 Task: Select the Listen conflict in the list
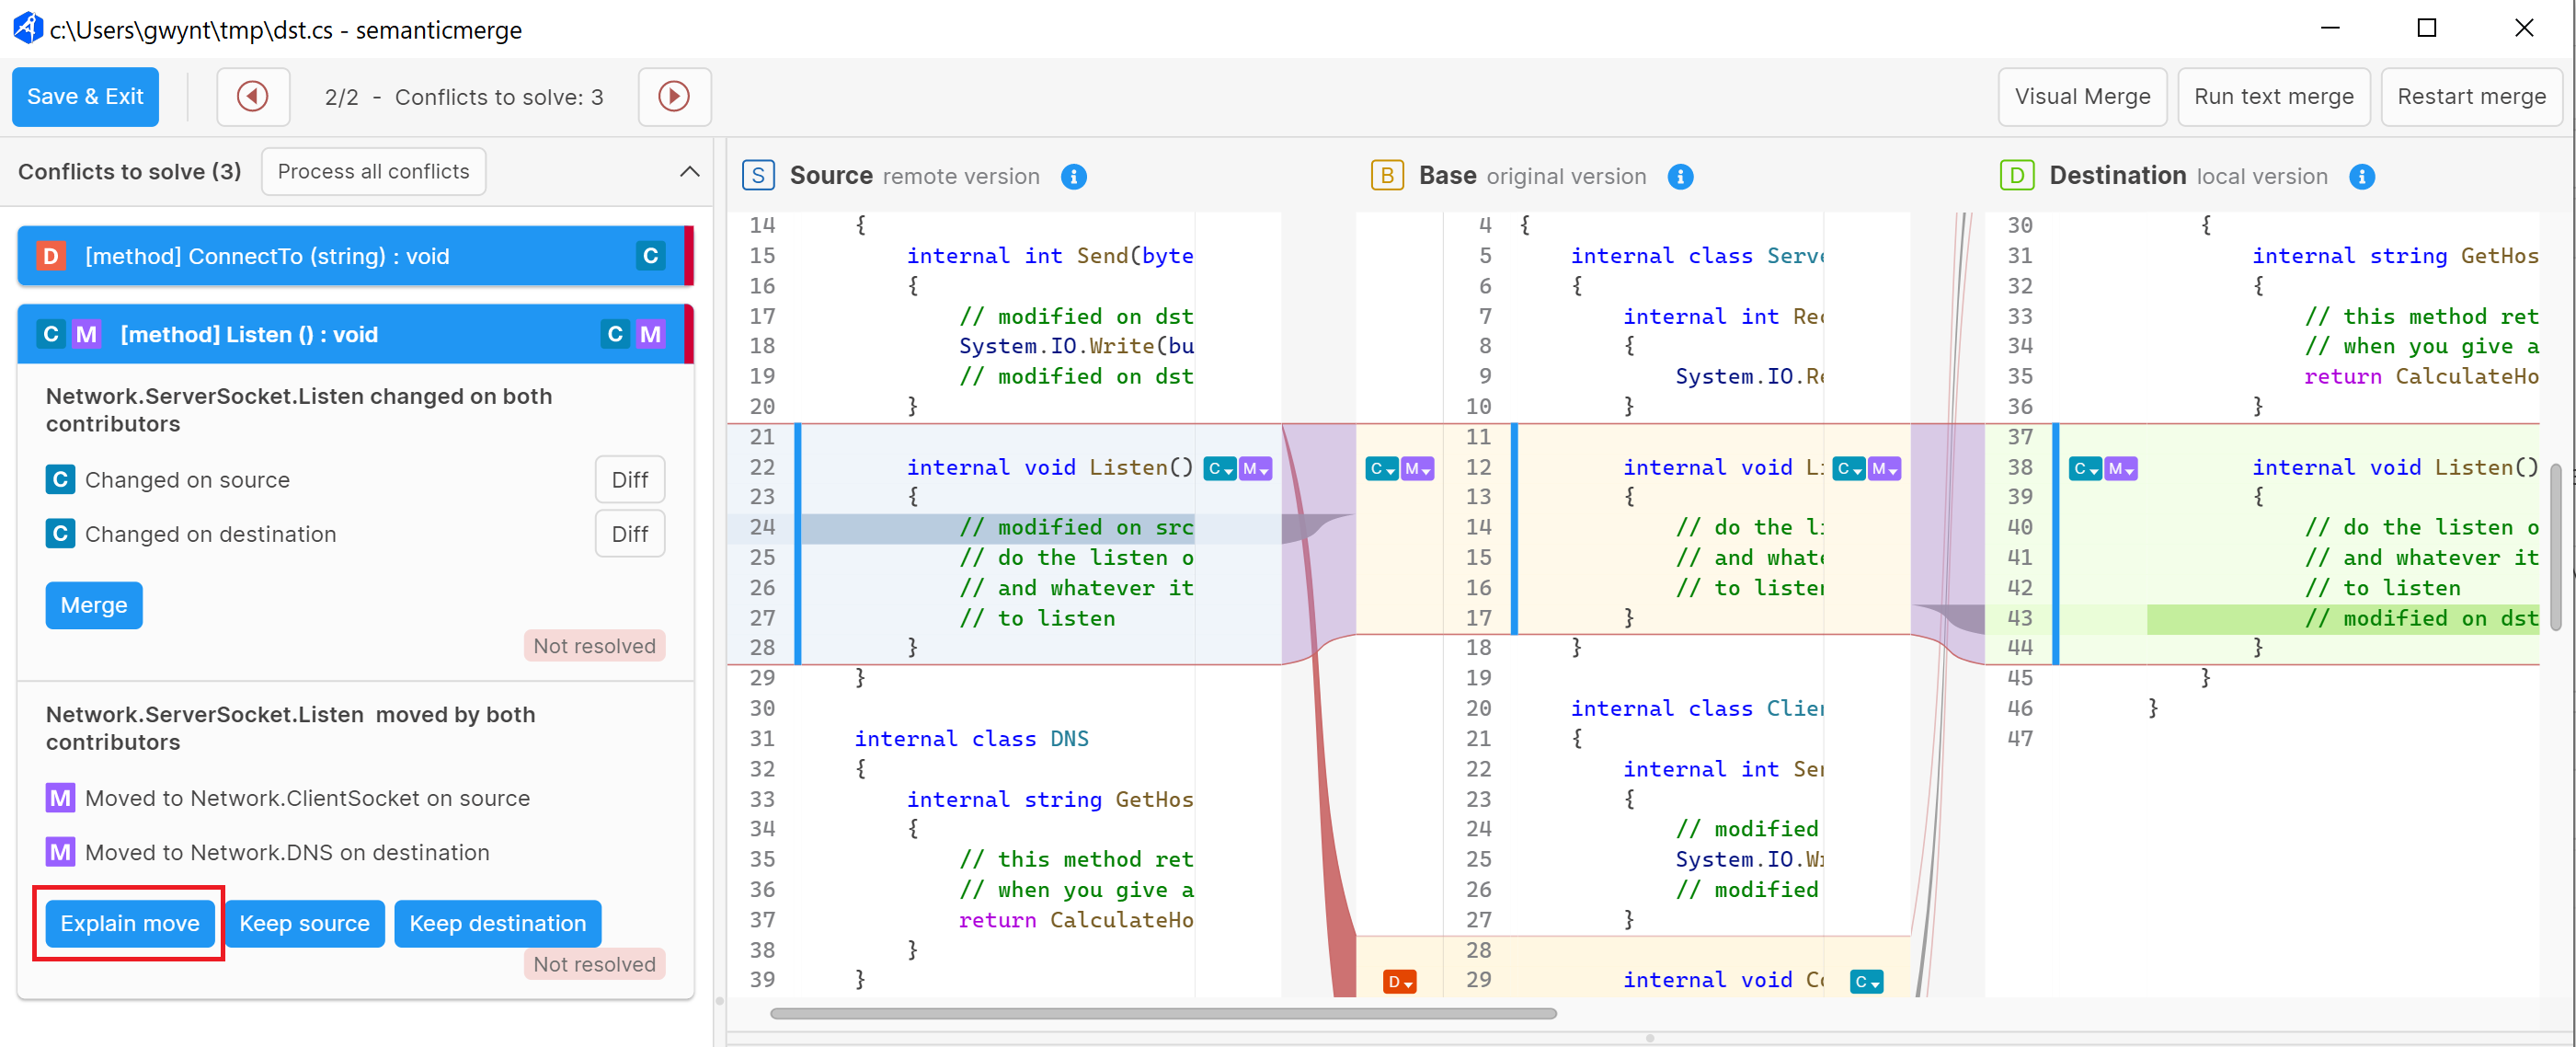point(300,334)
